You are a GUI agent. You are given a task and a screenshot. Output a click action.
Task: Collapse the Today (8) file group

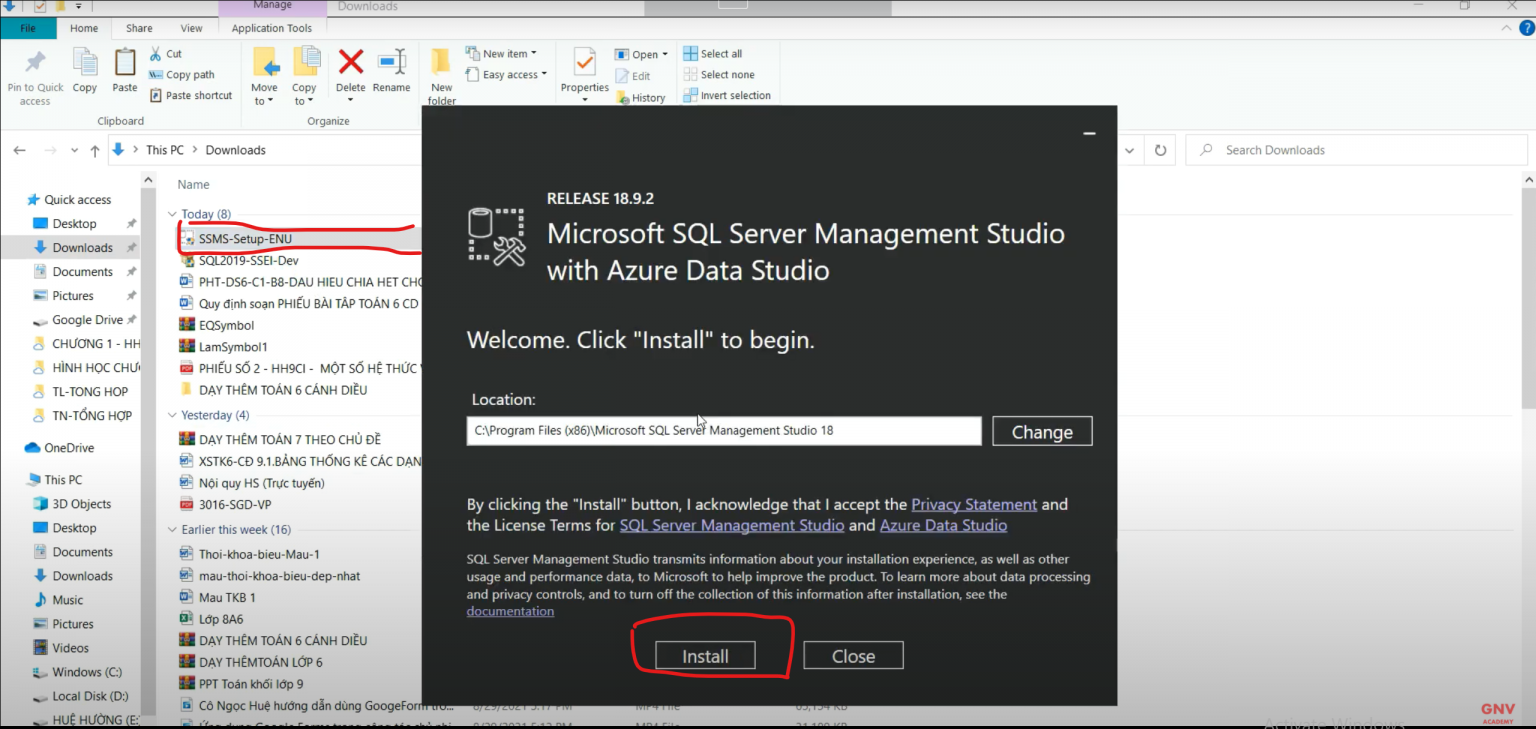172,213
